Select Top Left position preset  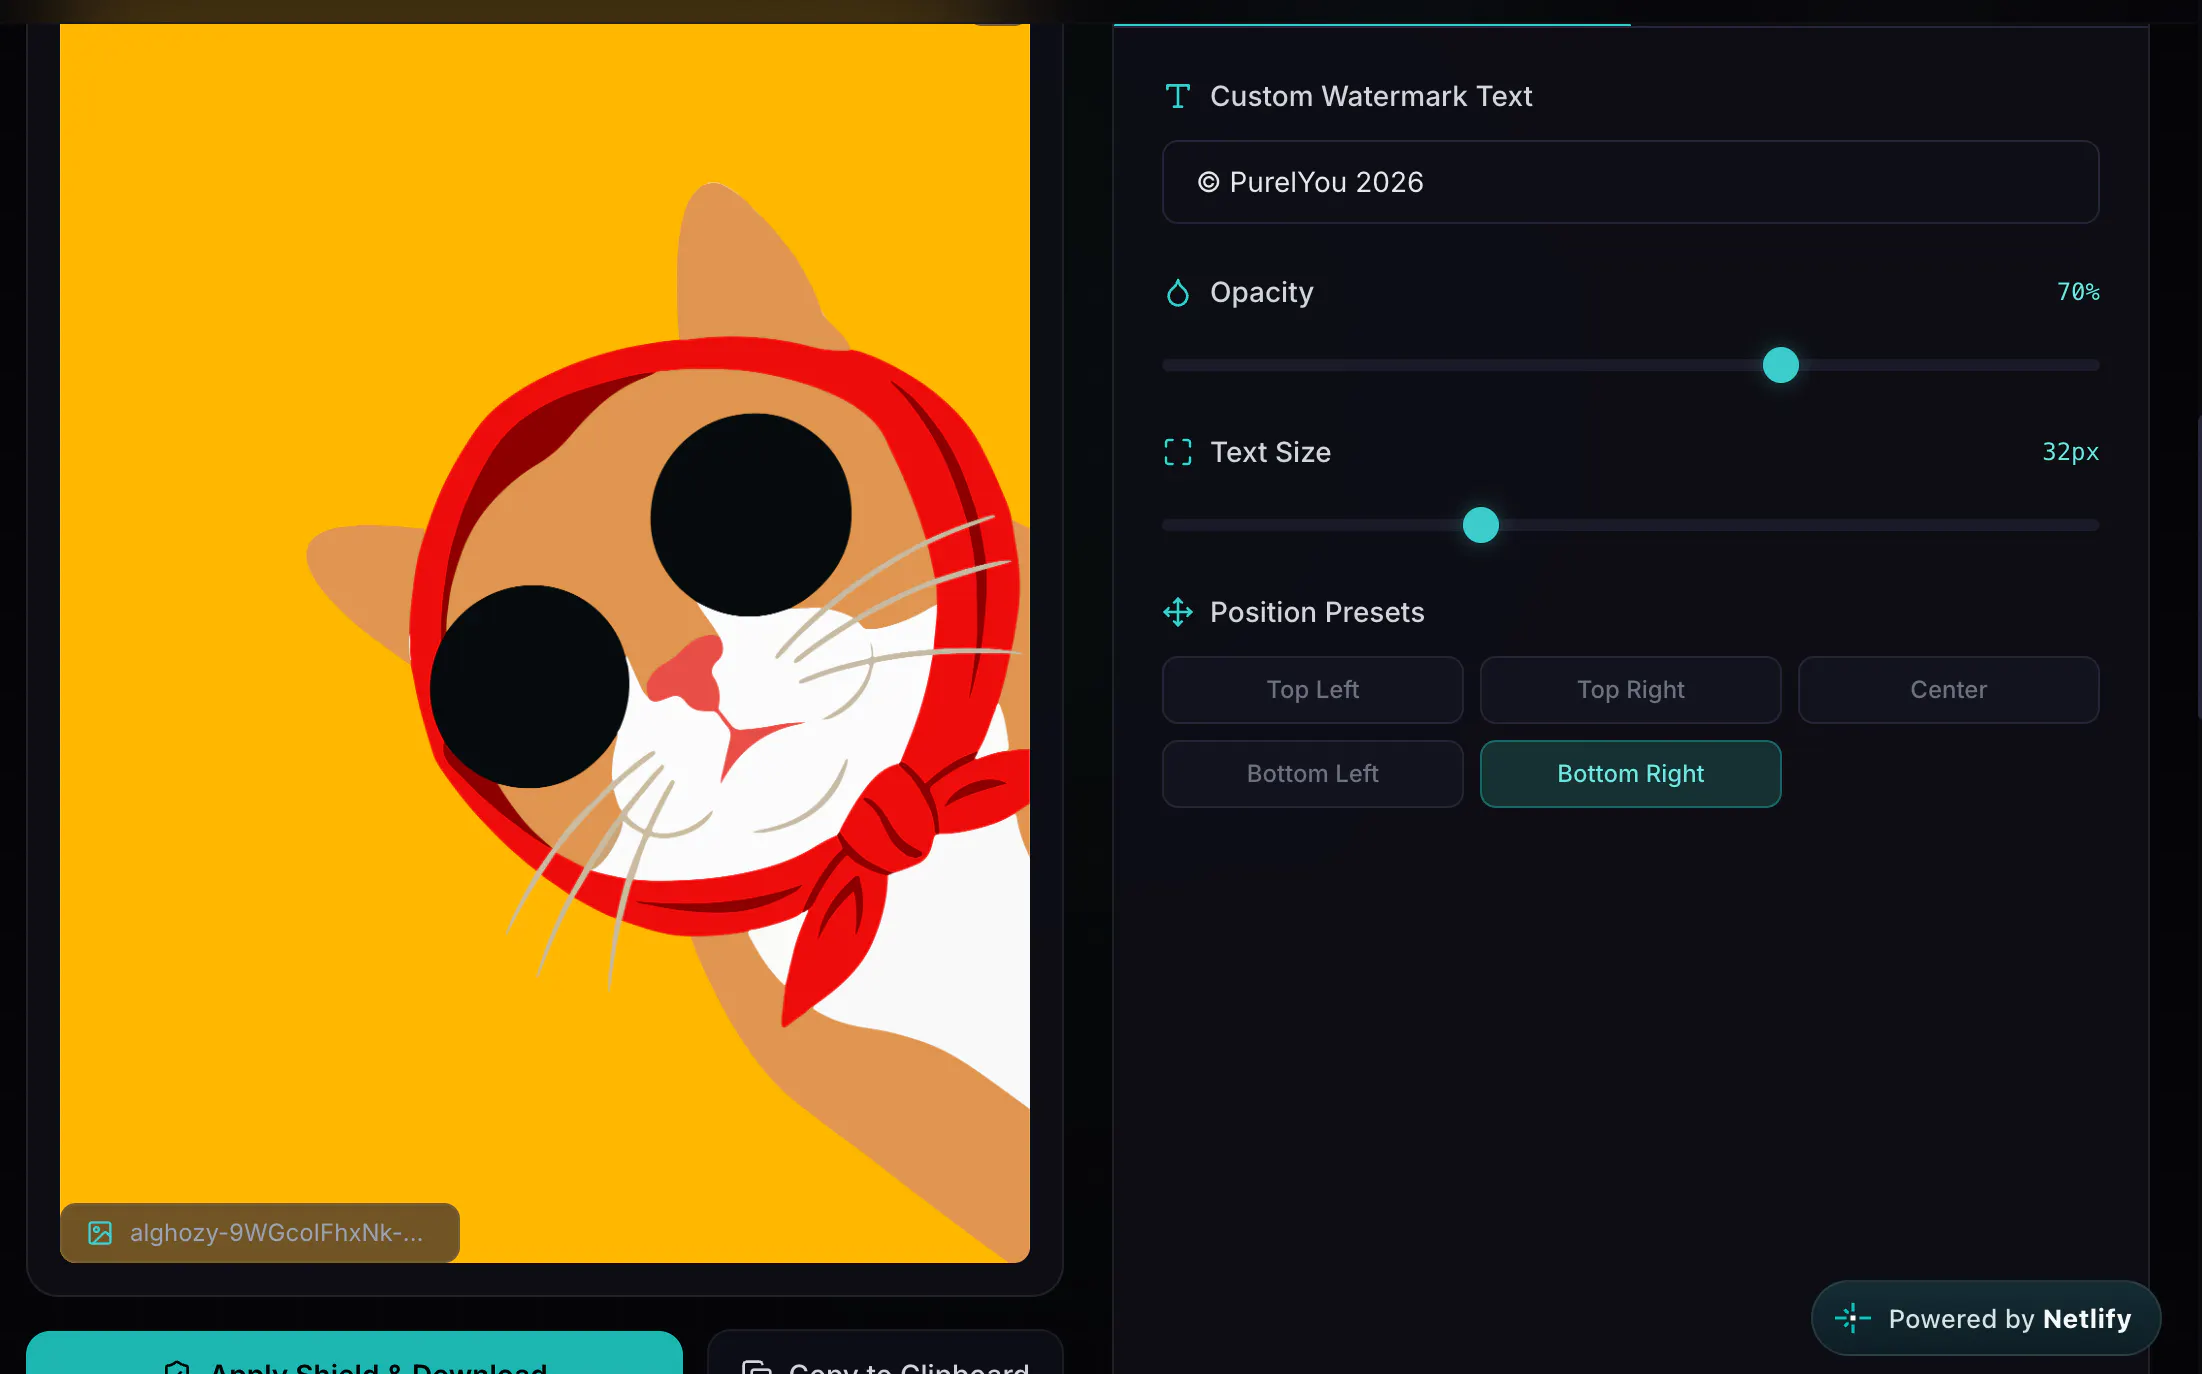click(x=1312, y=690)
